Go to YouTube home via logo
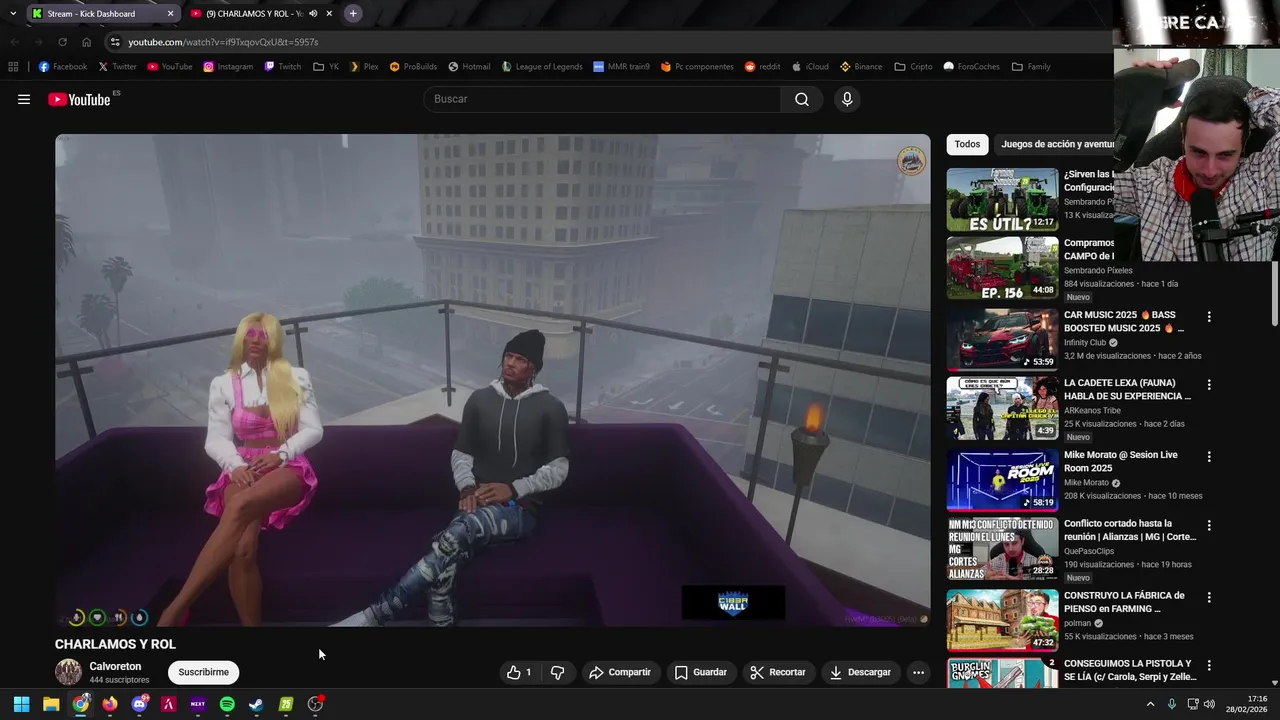The height and width of the screenshot is (720, 1280). 79,99
